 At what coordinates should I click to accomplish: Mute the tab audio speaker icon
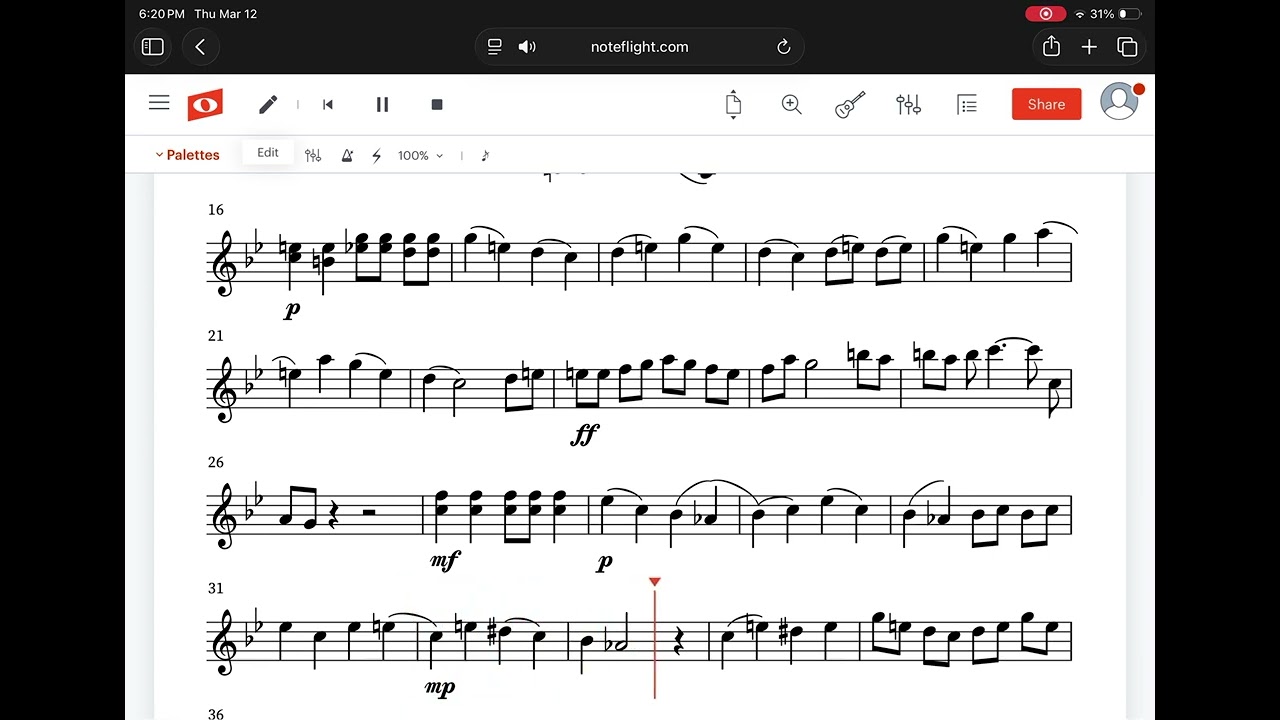(x=527, y=47)
